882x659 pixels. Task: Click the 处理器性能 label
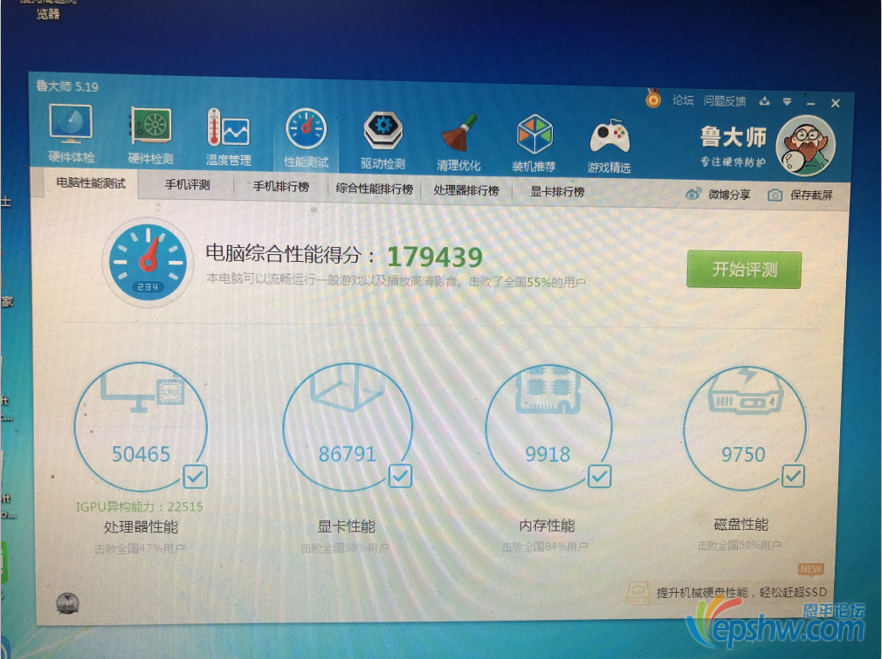point(141,527)
